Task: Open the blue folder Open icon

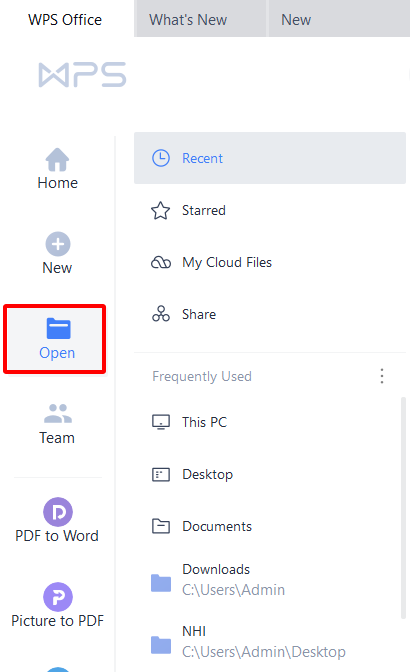Action: tap(58, 329)
